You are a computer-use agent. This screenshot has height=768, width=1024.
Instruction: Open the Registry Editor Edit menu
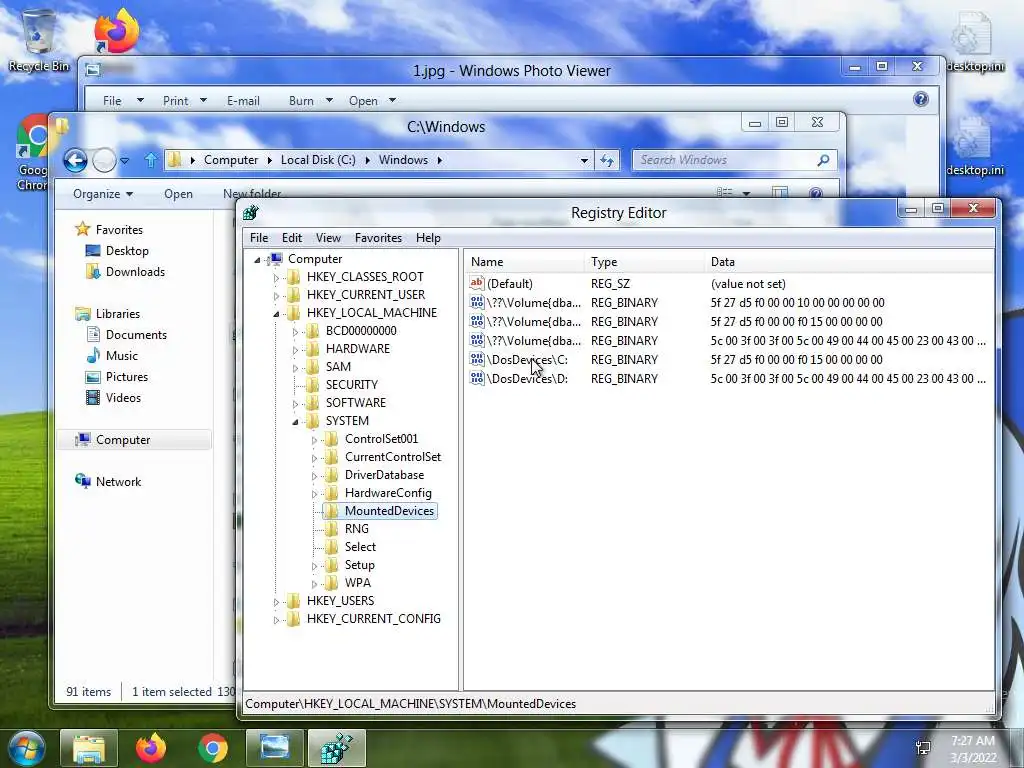point(292,238)
